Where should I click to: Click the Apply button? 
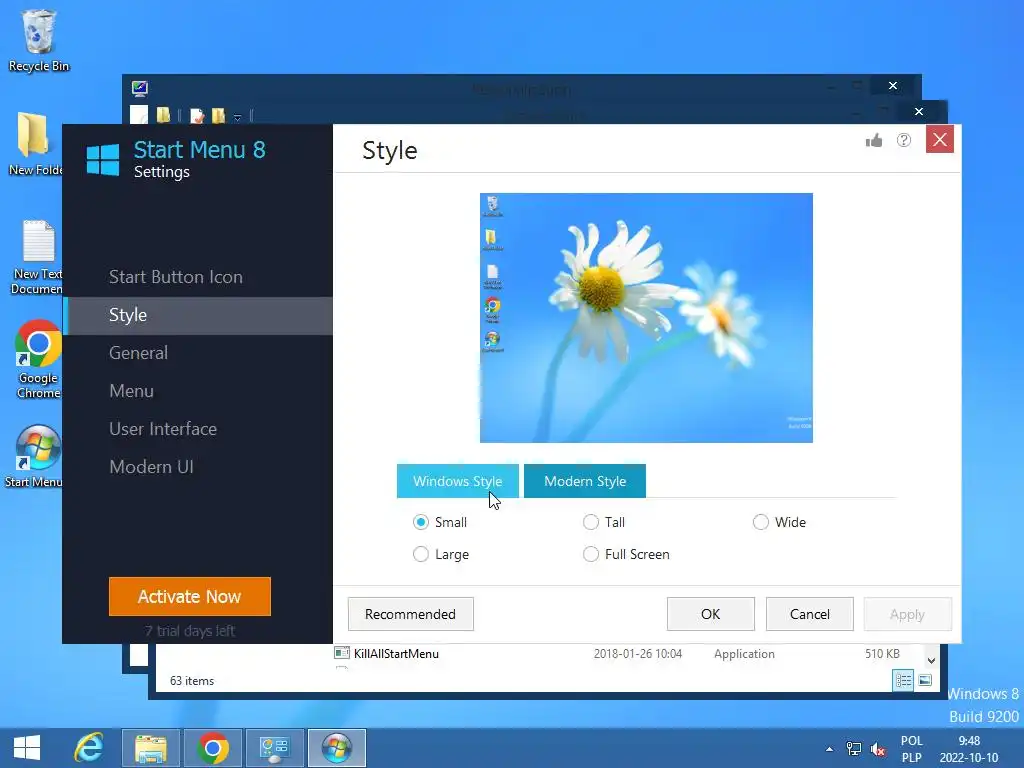[907, 615]
